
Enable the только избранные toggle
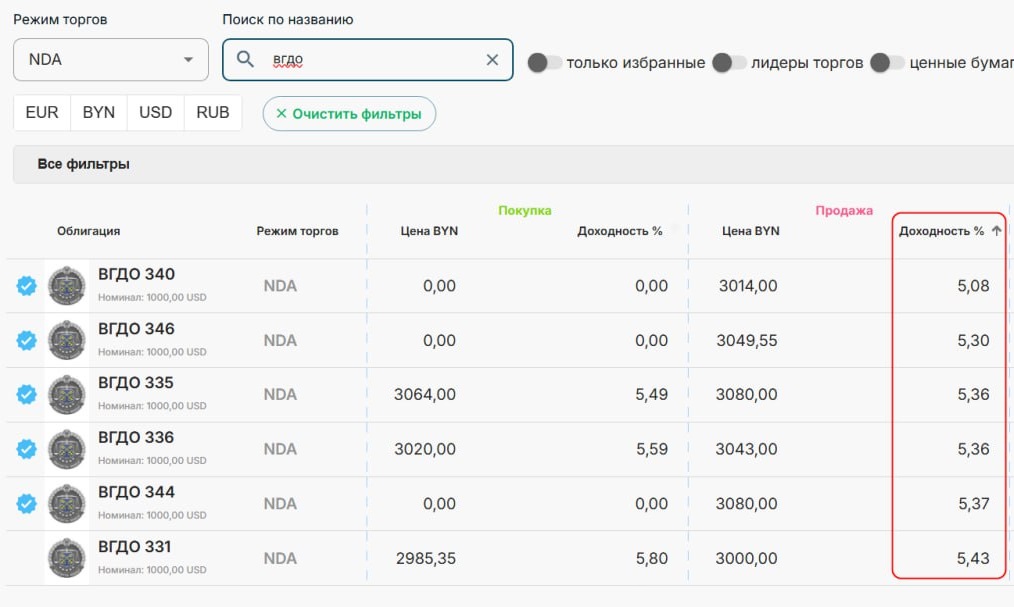[x=545, y=63]
